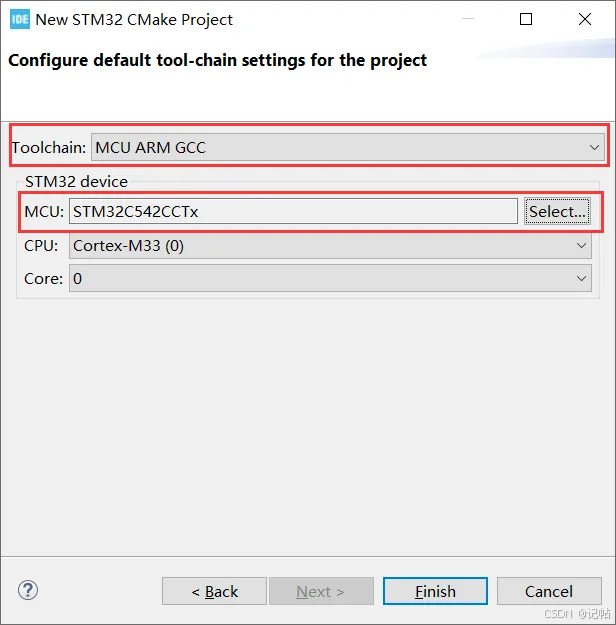This screenshot has width=616, height=625.
Task: Cancel the new project wizard
Action: pyautogui.click(x=549, y=591)
